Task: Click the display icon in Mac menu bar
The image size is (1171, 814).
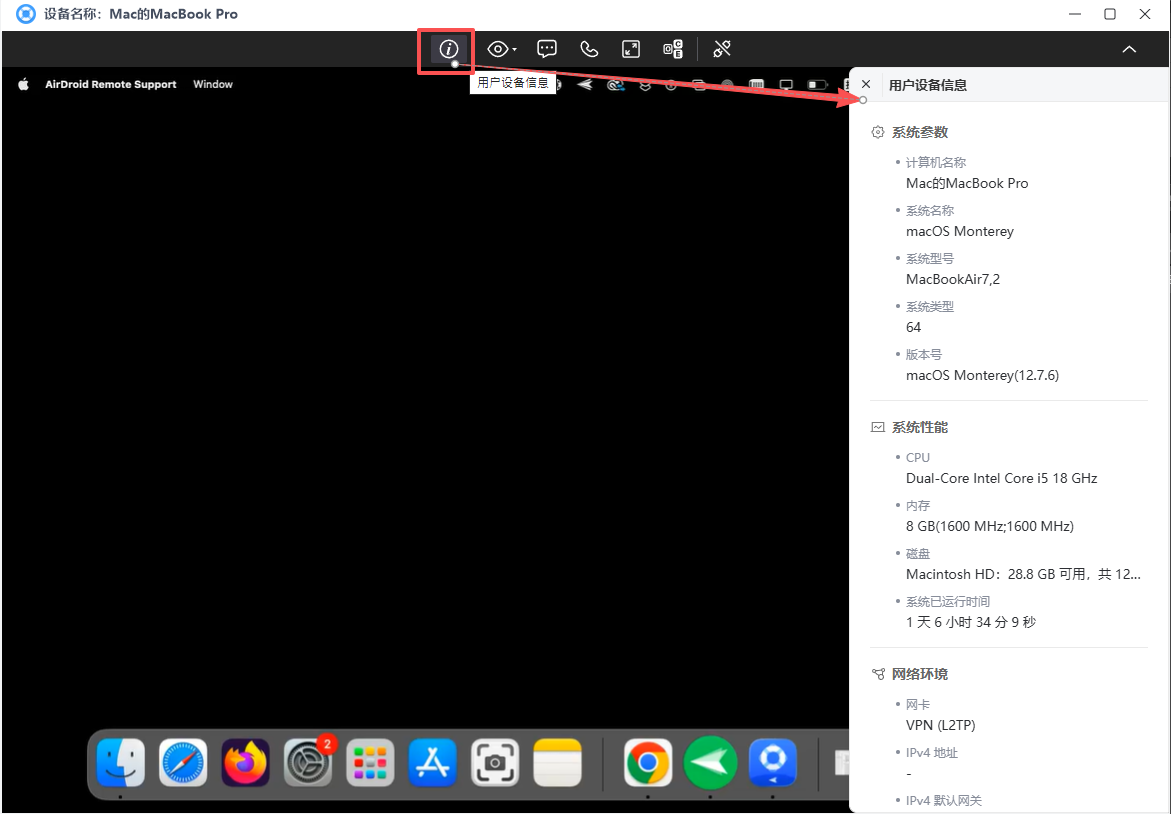Action: click(x=786, y=84)
